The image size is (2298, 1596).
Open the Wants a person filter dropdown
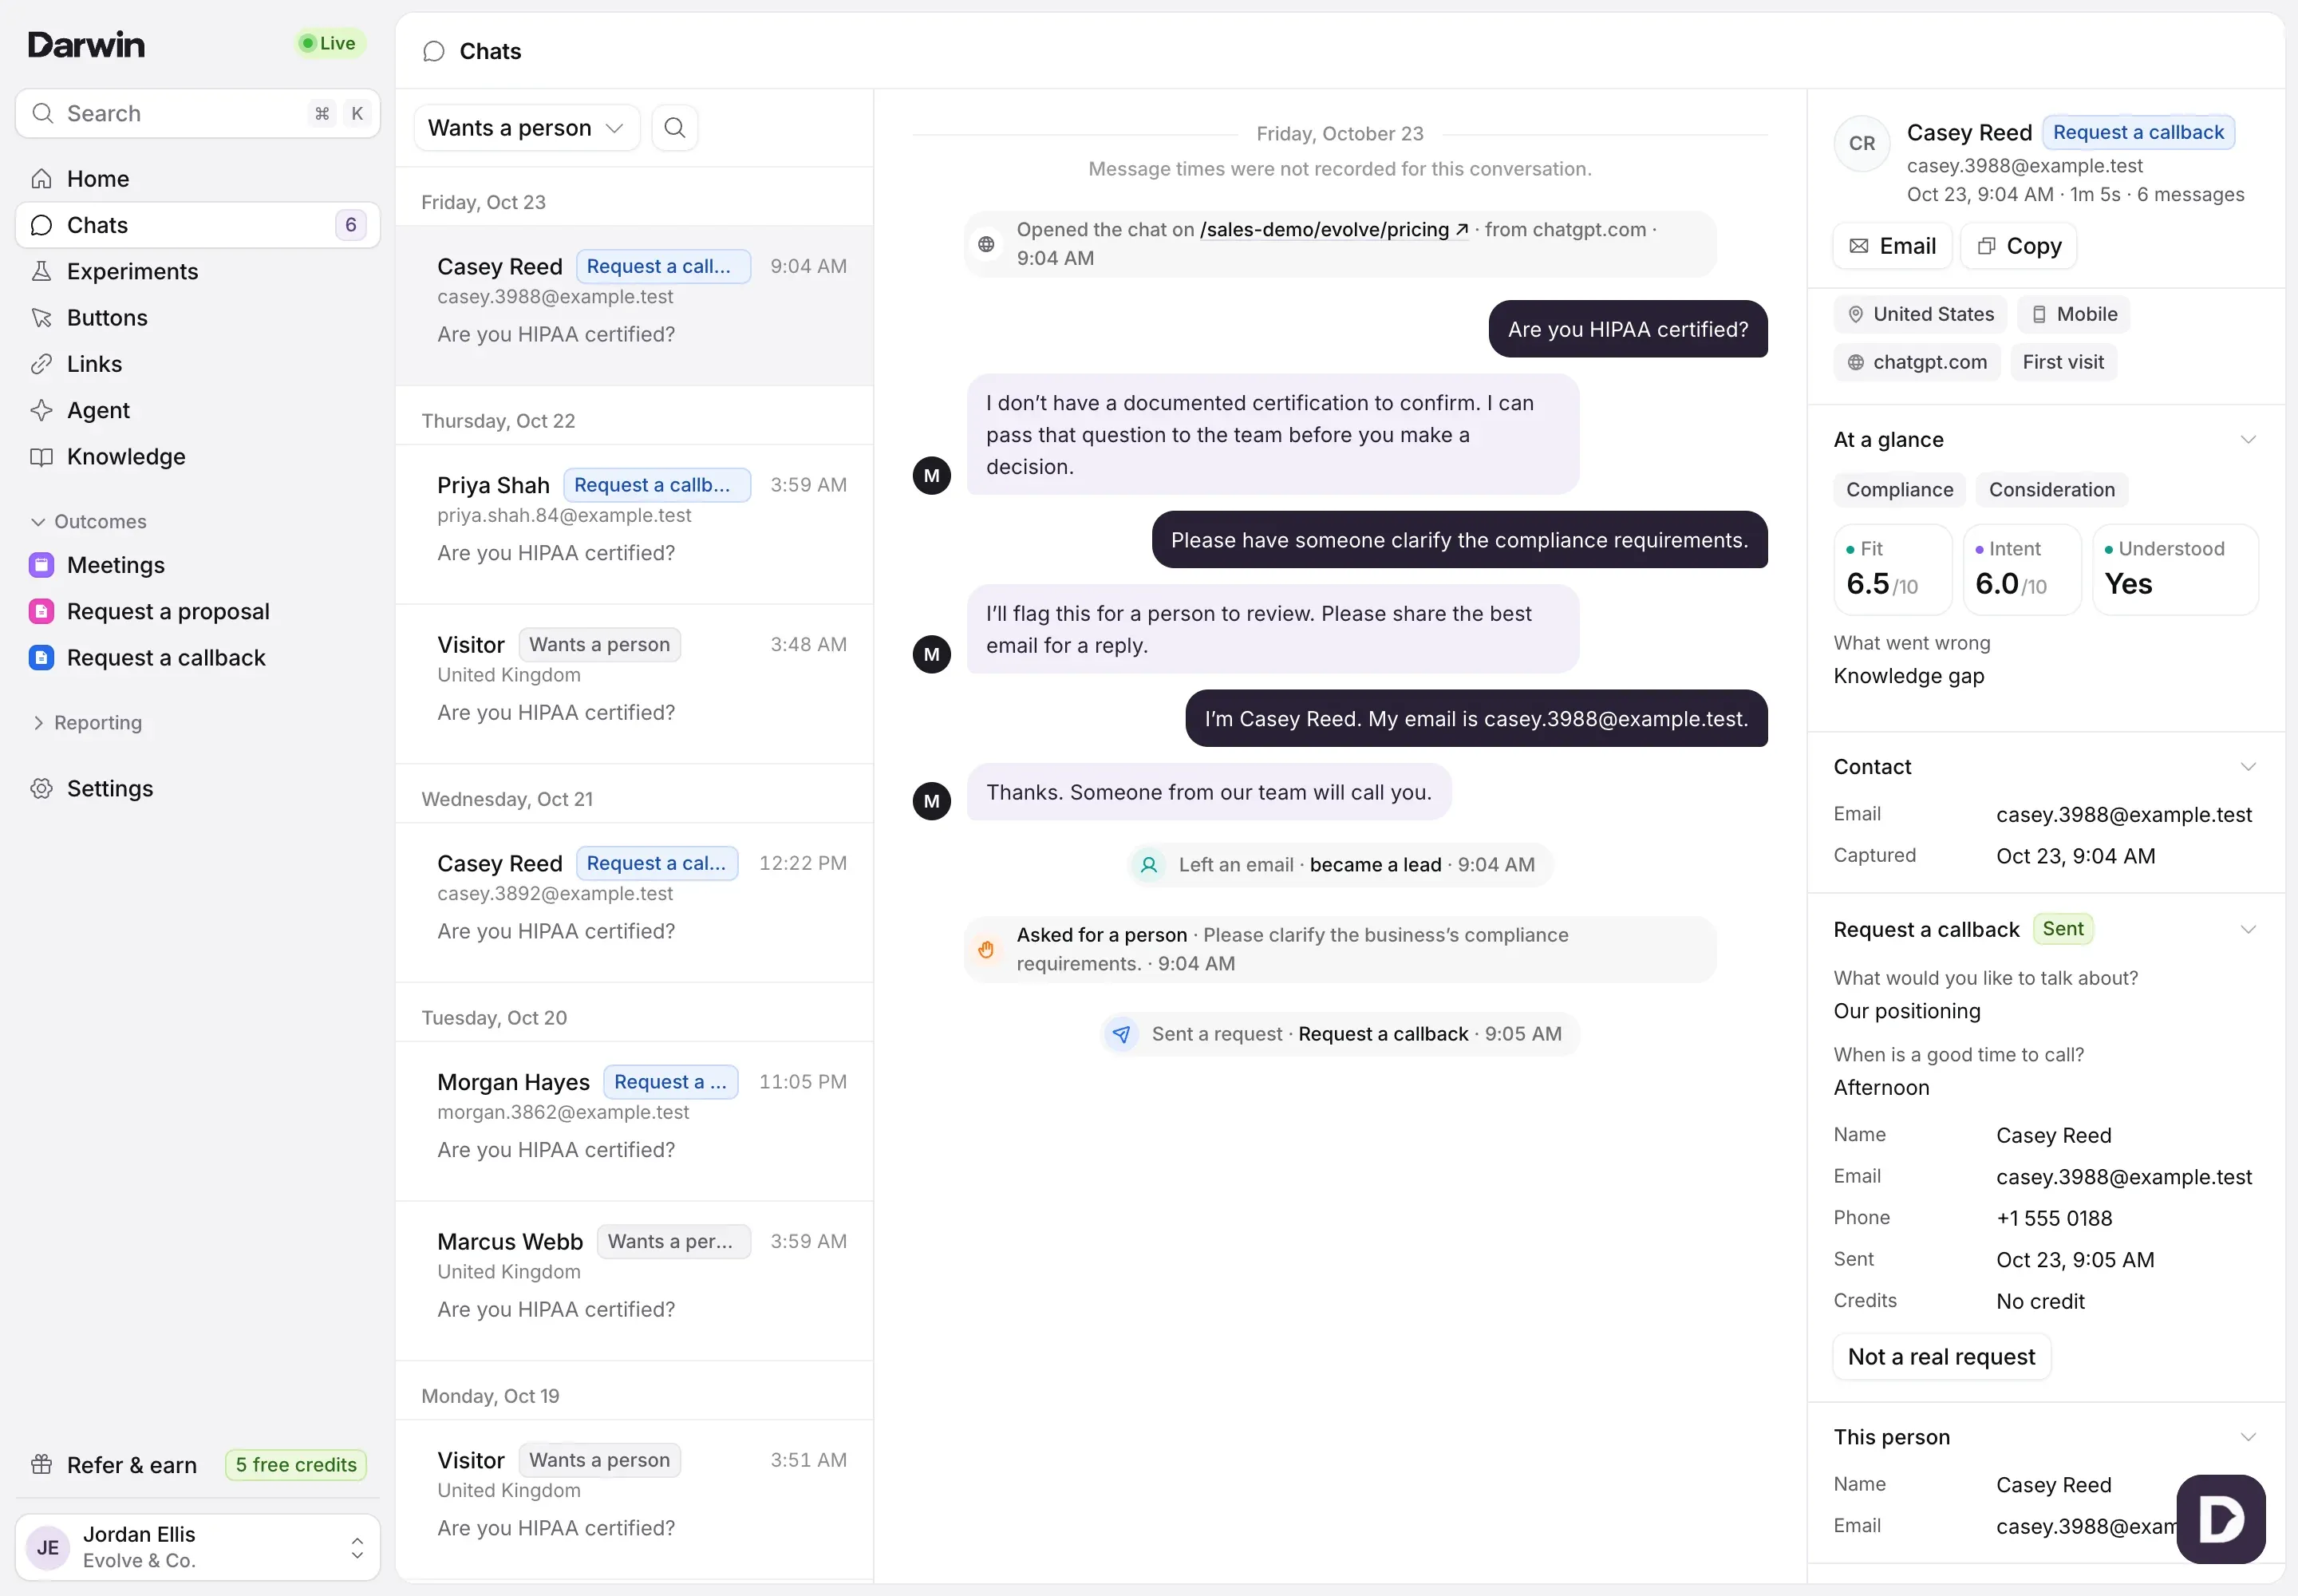tap(526, 128)
